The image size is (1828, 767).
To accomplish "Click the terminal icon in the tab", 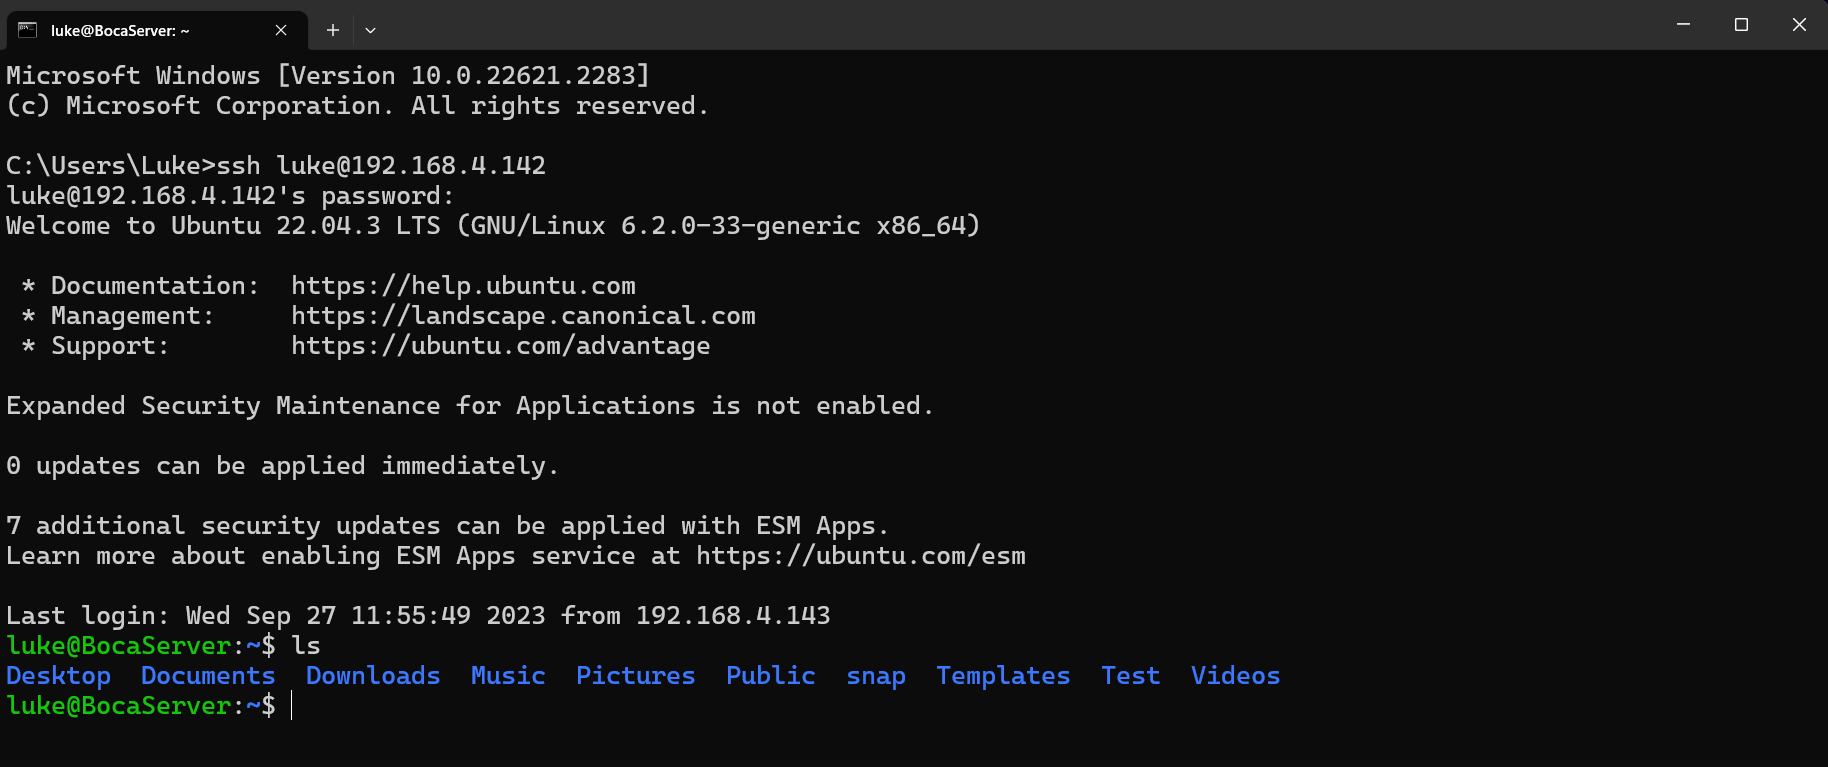I will coord(27,30).
